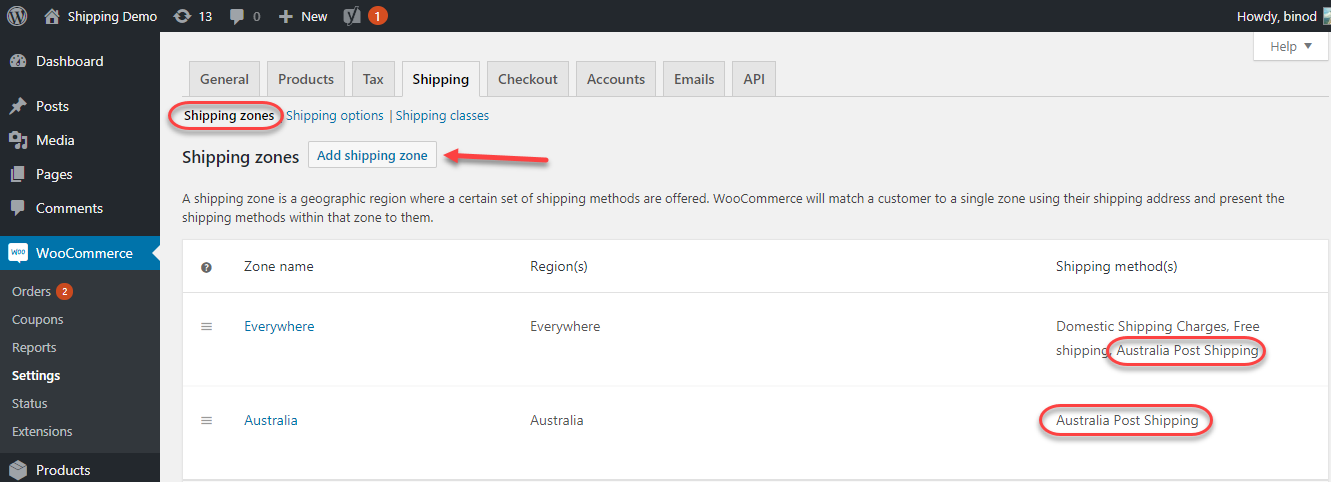1331x482 pixels.
Task: Click the WordPress logo icon
Action: click(x=17, y=16)
